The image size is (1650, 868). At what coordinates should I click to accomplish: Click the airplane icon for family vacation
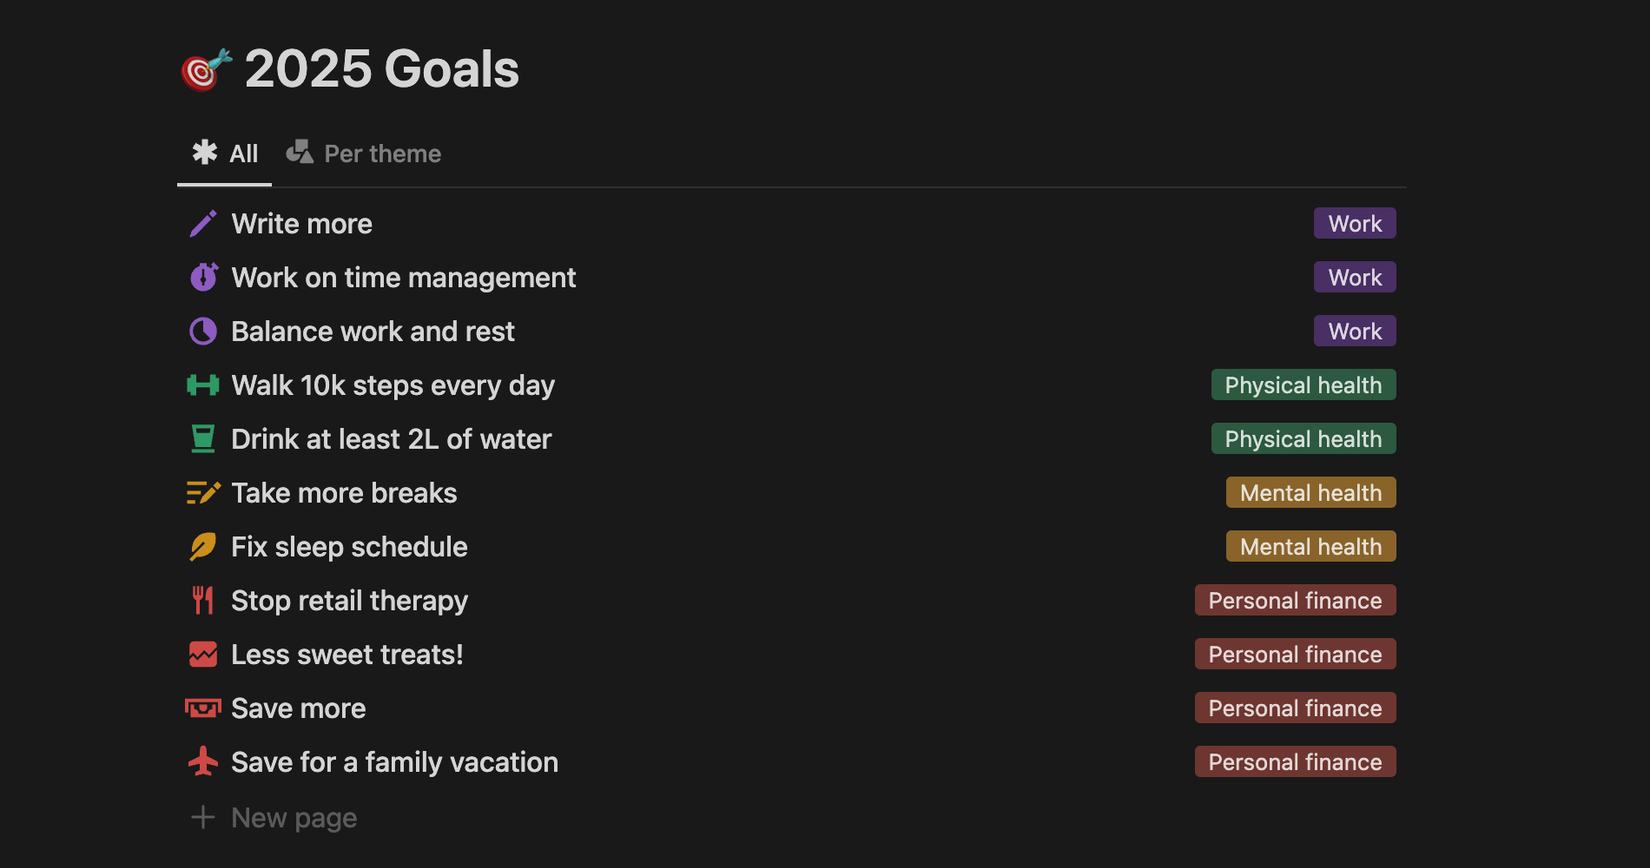coord(203,762)
